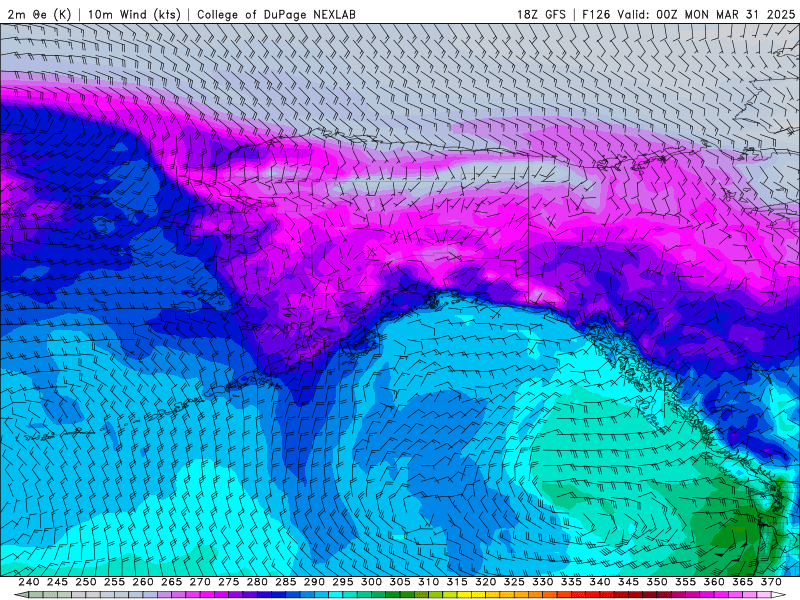This screenshot has width=800, height=600.
Task: Click the 370 value on color scale
Action: [771, 582]
